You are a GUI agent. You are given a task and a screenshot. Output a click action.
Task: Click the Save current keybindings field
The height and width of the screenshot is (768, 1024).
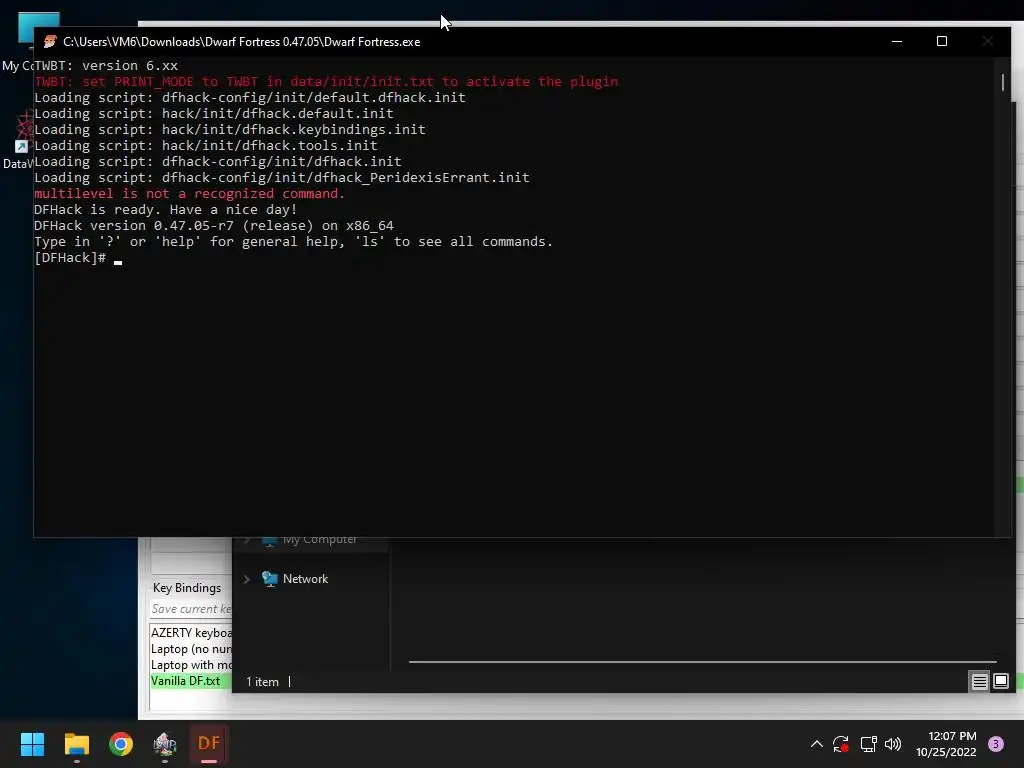pyautogui.click(x=190, y=609)
